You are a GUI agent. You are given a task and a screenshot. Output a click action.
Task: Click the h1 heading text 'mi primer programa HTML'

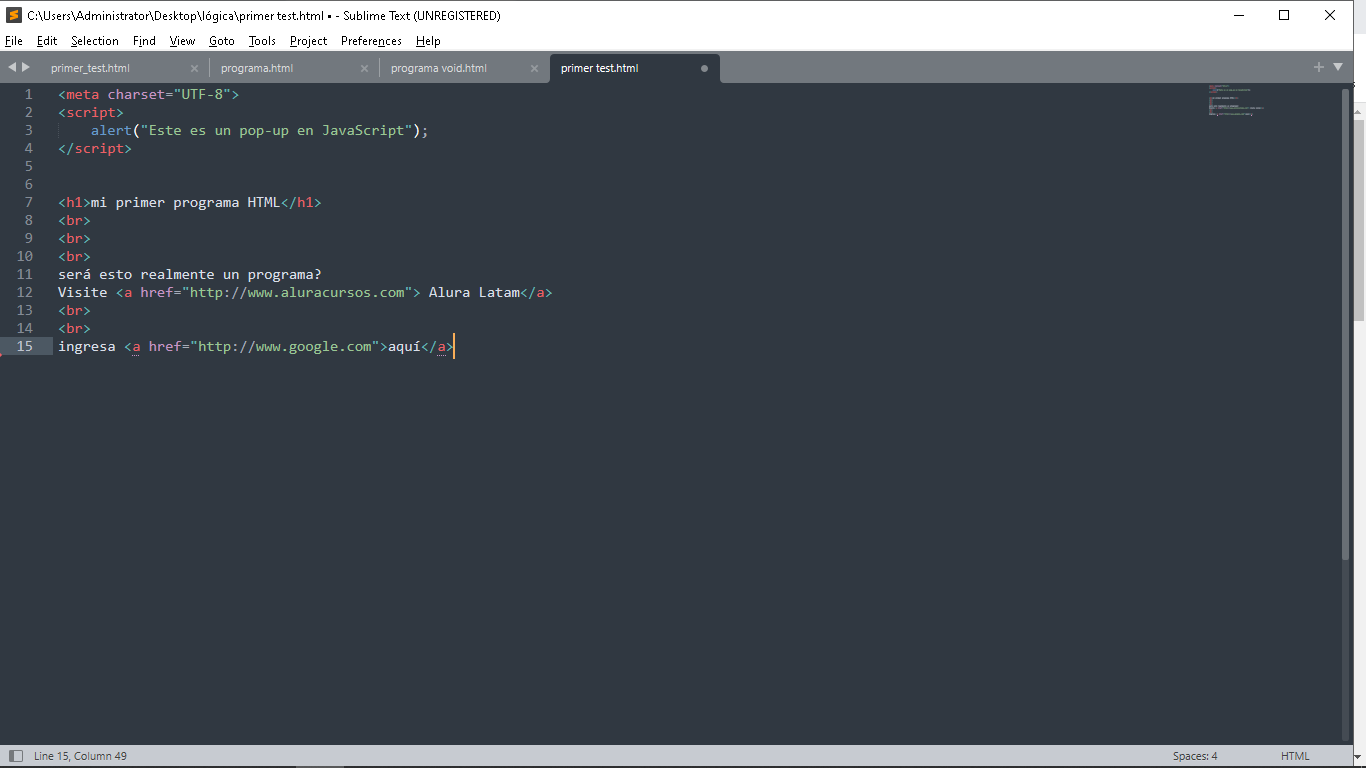coord(186,202)
